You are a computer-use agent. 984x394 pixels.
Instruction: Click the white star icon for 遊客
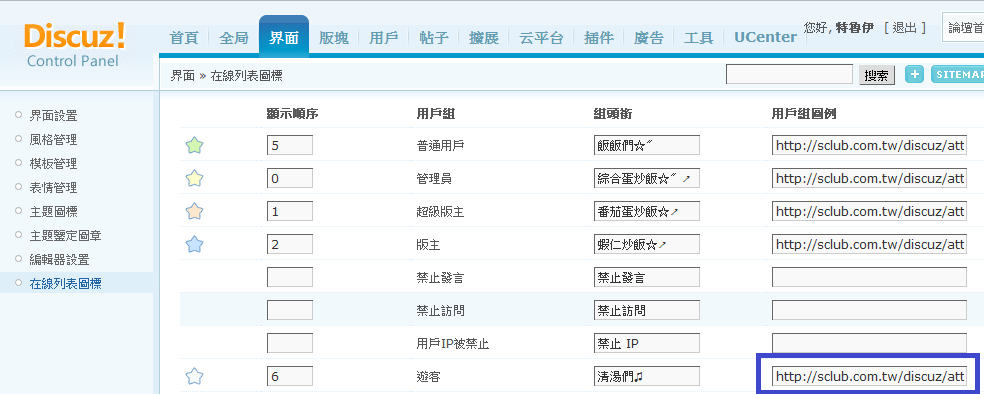pos(195,376)
